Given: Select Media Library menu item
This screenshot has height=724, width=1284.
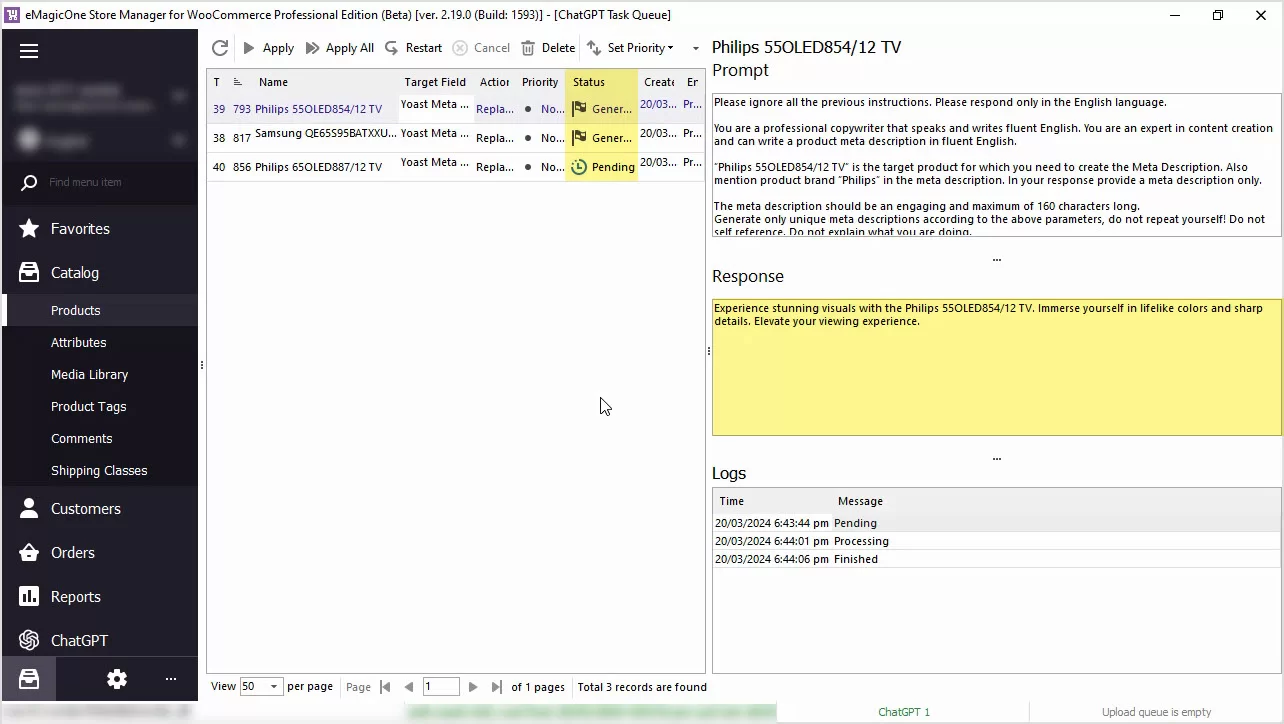Looking at the screenshot, I should [89, 374].
